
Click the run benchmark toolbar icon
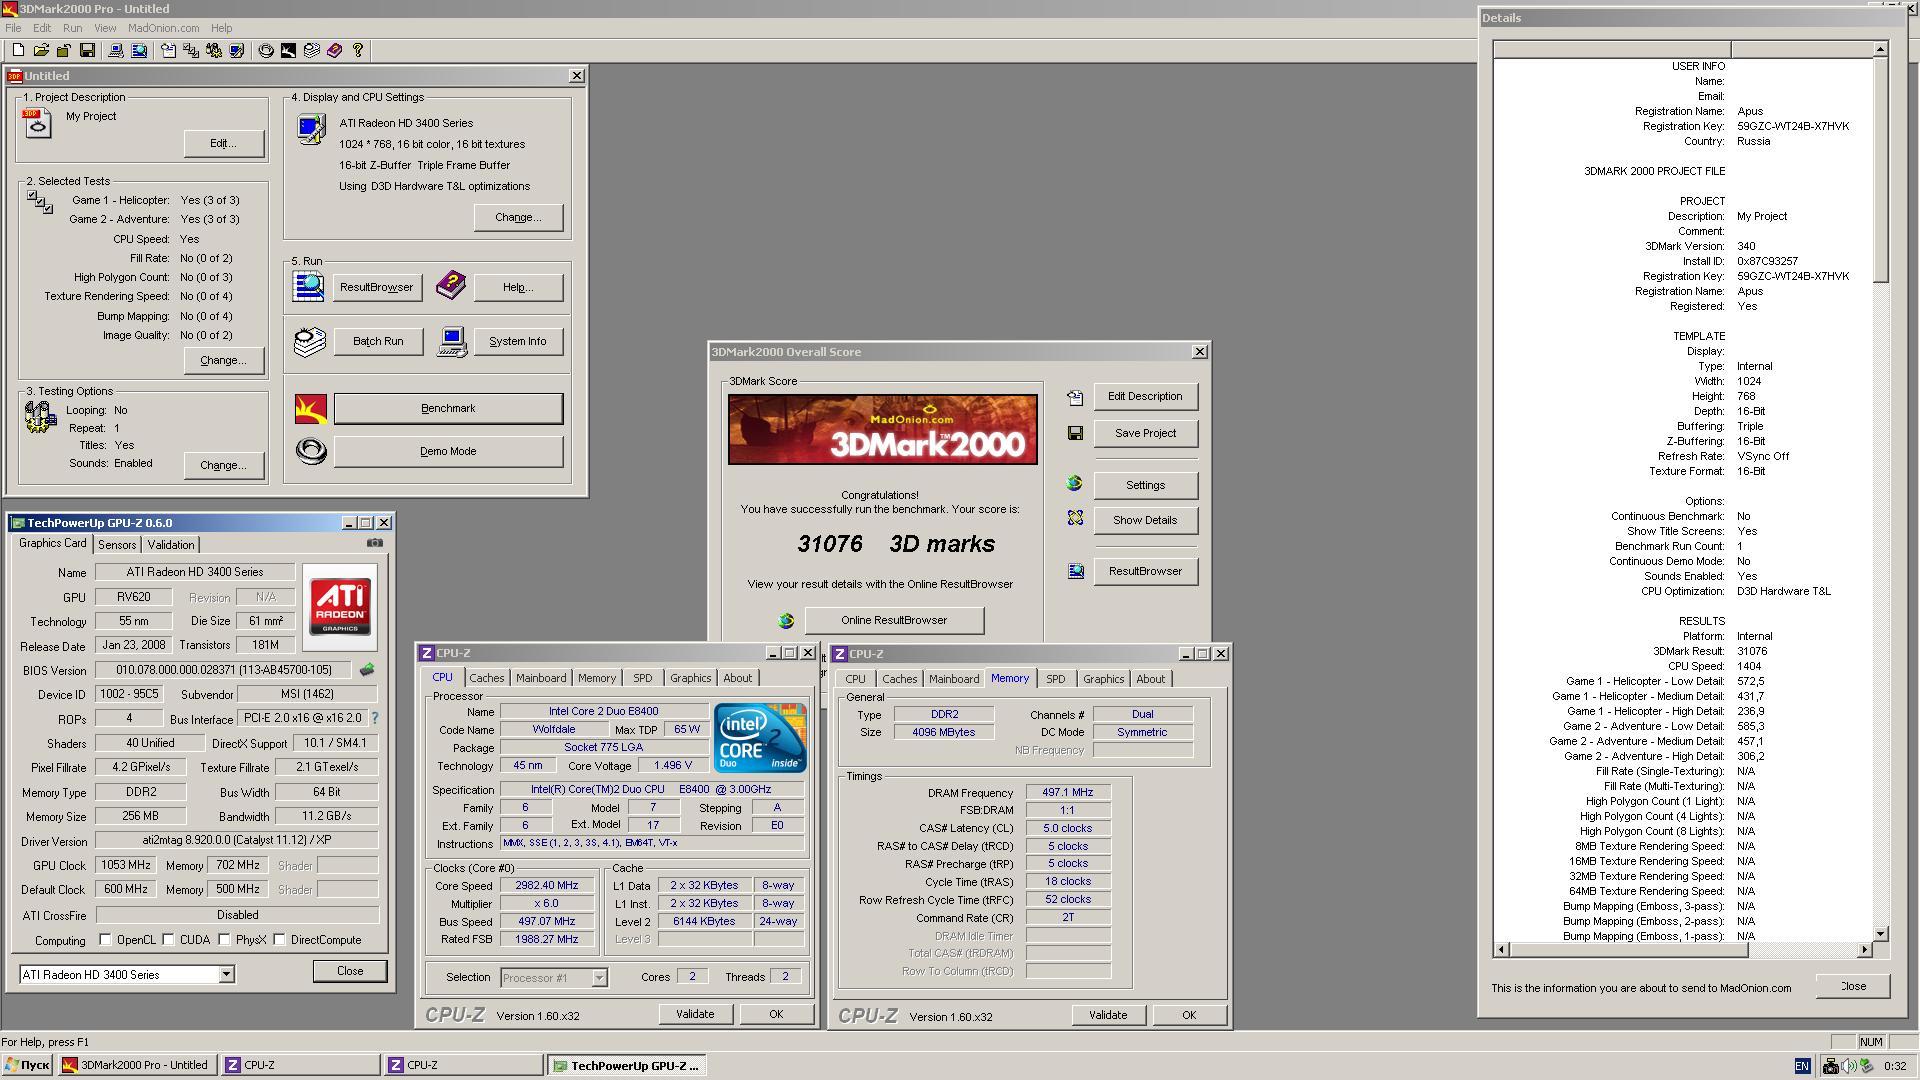[x=289, y=50]
